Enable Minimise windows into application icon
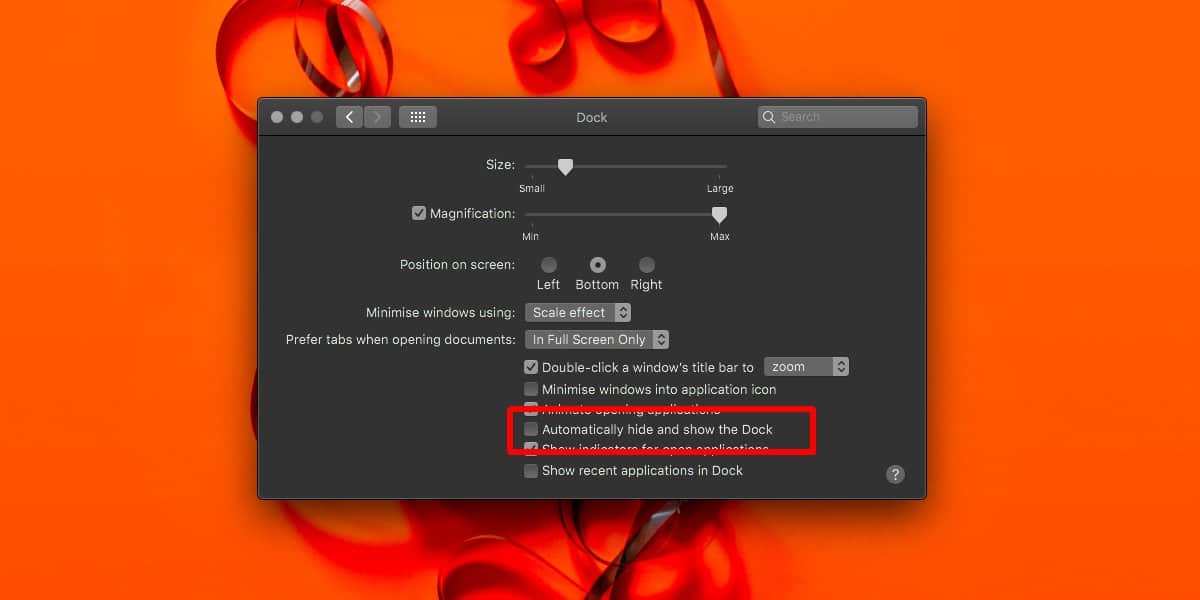The width and height of the screenshot is (1200, 600). point(531,389)
